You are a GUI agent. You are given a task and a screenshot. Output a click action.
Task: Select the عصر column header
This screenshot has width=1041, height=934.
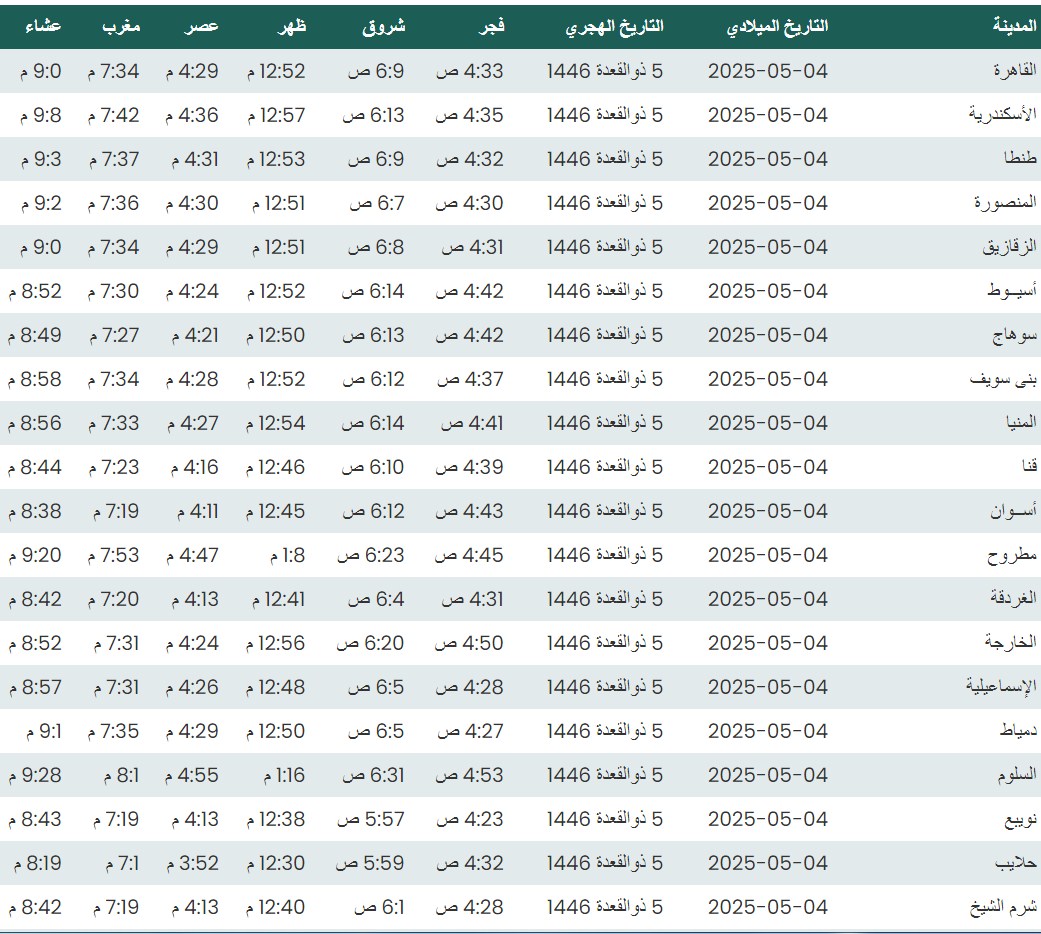pyautogui.click(x=200, y=27)
